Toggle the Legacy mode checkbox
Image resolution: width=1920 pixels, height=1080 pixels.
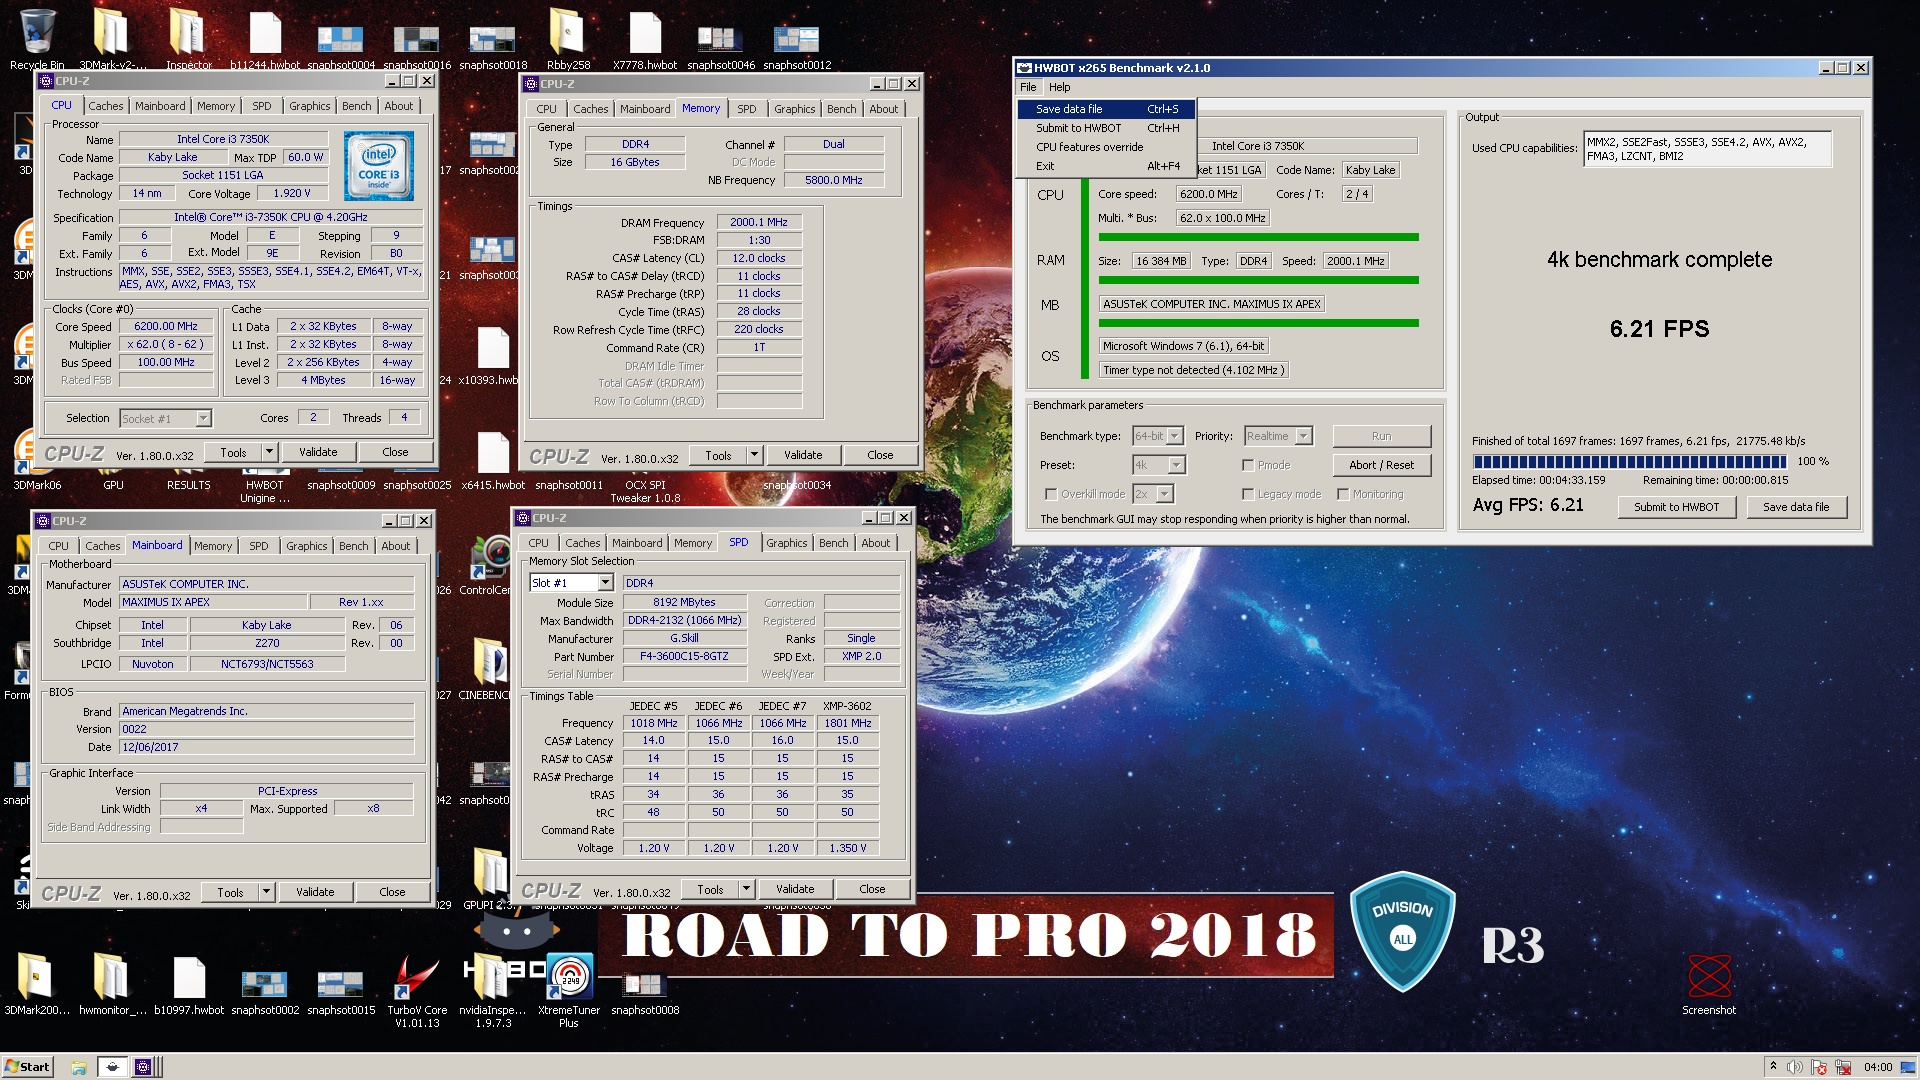pos(1248,494)
